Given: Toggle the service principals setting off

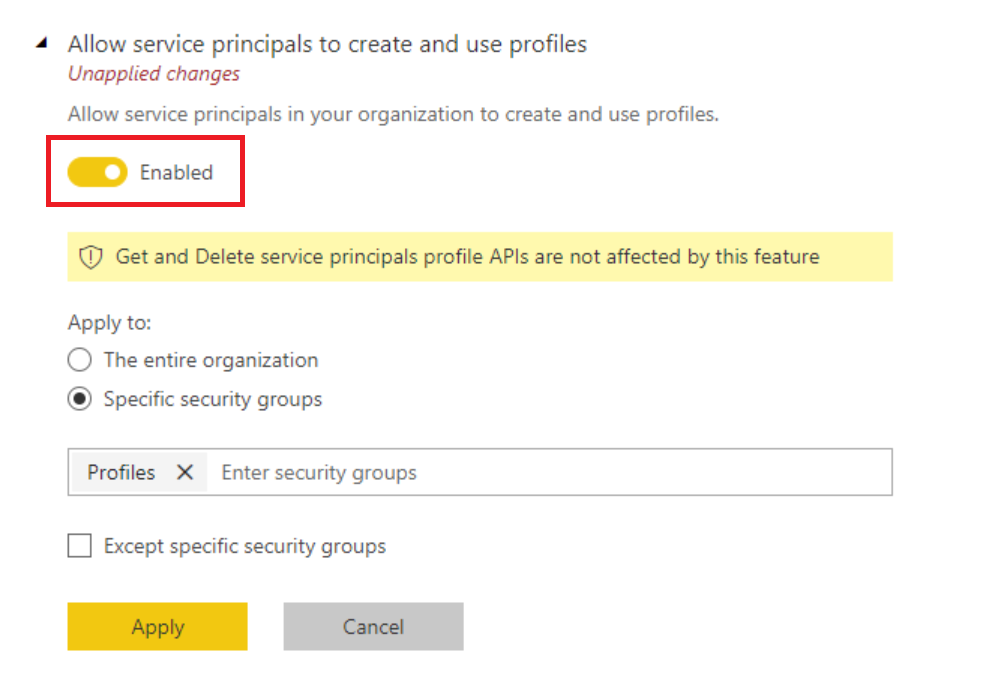Looking at the screenshot, I should coord(96,172).
